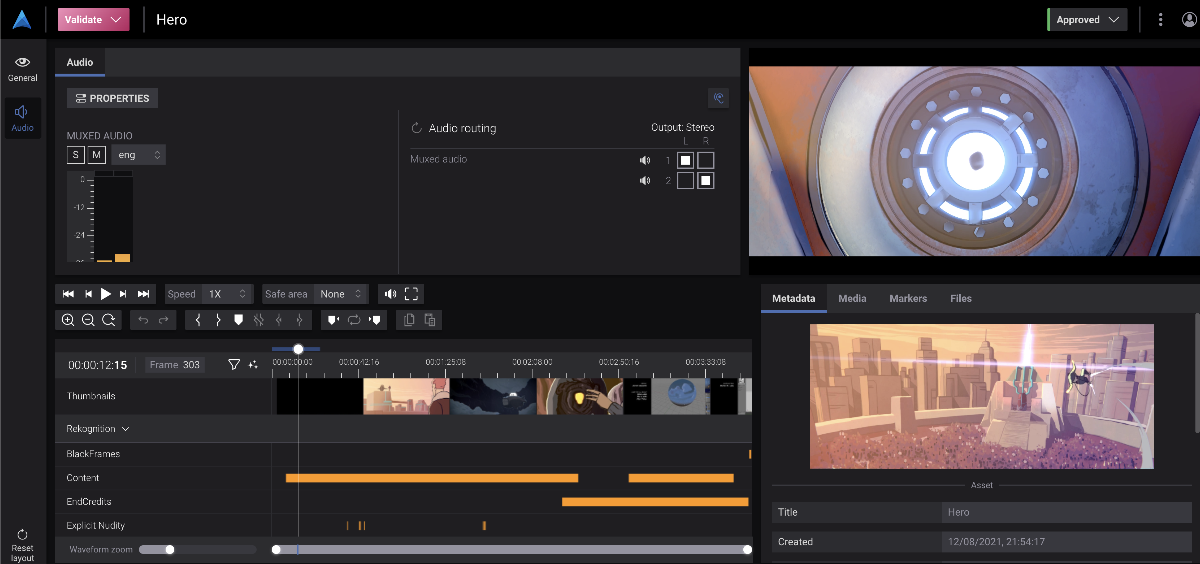Image resolution: width=1200 pixels, height=564 pixels.
Task: Click the BlackFrames track label
Action: pyautogui.click(x=93, y=454)
